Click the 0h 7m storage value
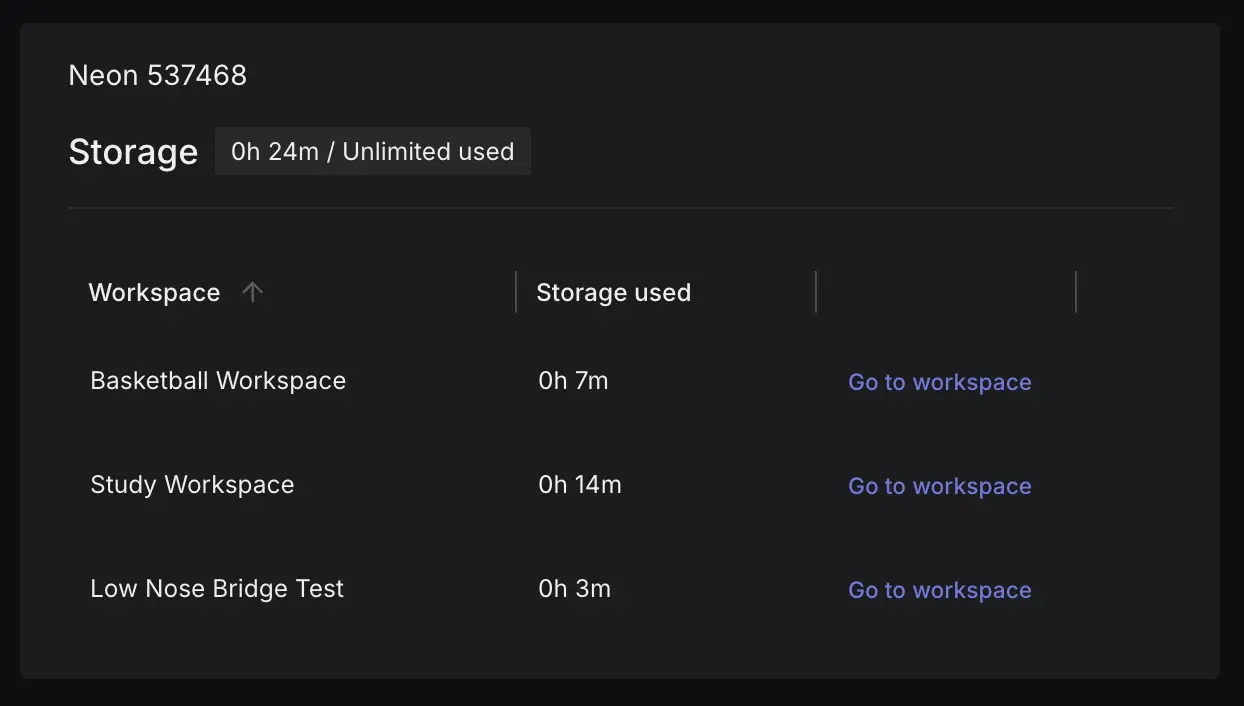This screenshot has width=1244, height=706. click(x=573, y=380)
